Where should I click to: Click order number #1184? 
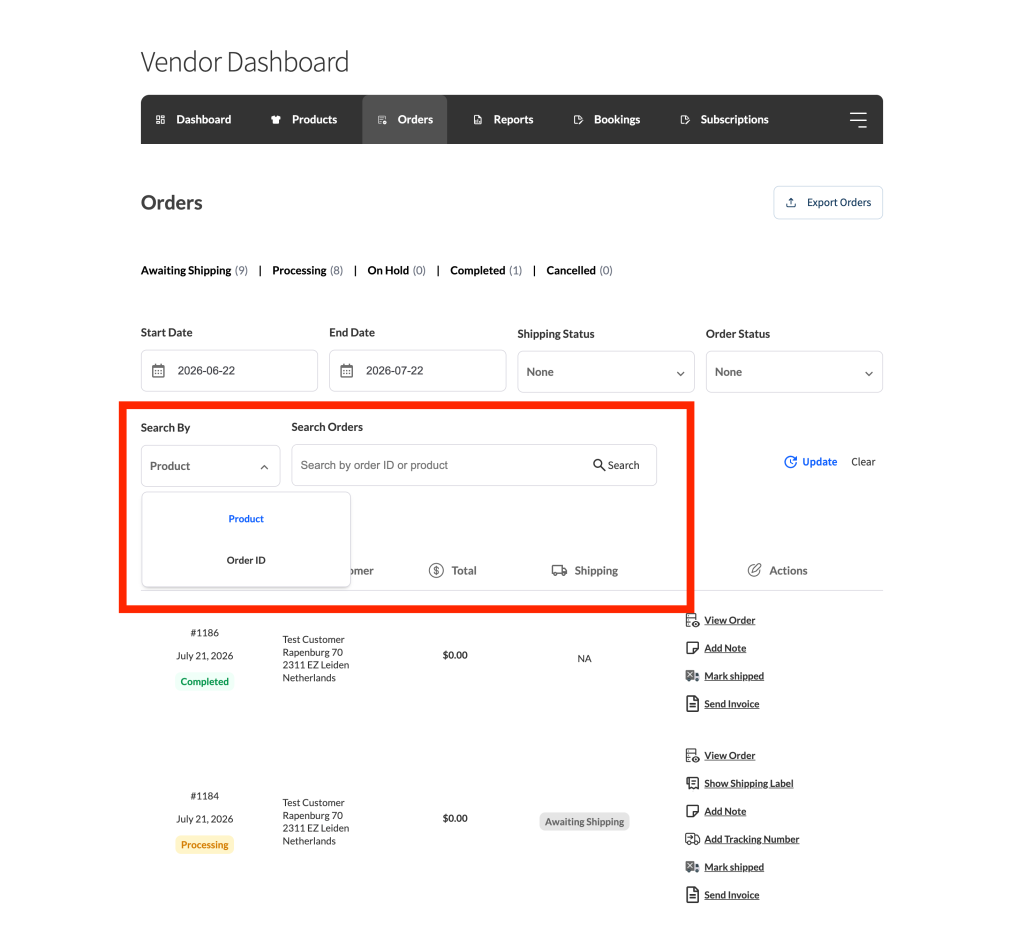pyautogui.click(x=204, y=796)
